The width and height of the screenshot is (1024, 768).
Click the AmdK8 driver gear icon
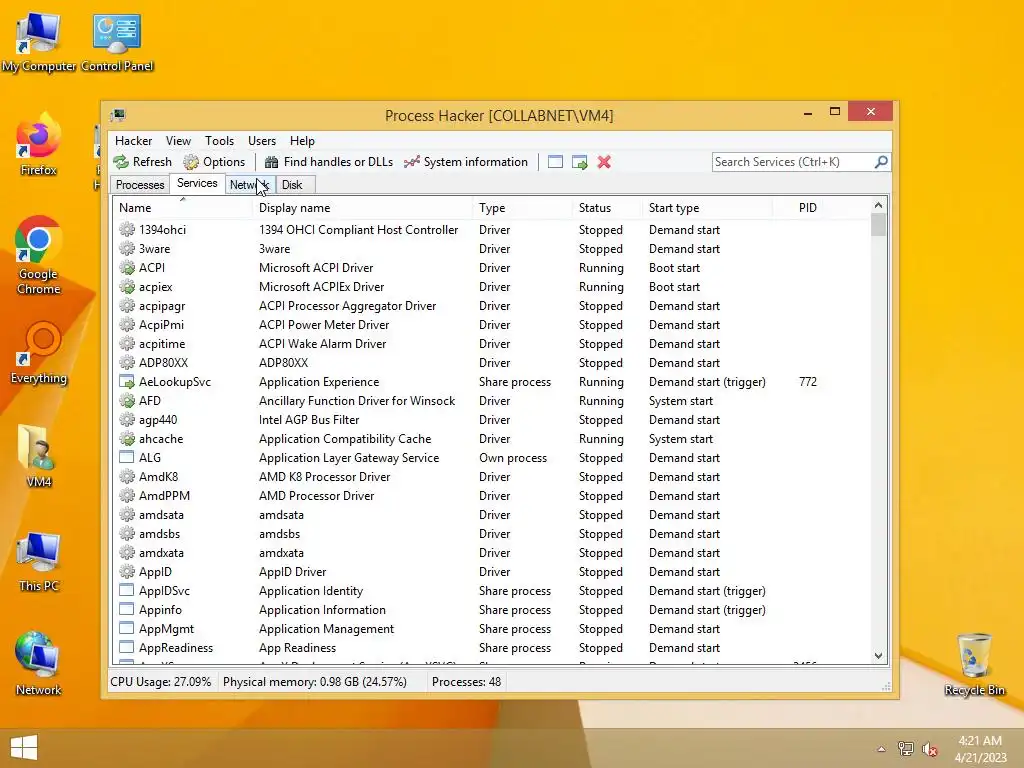point(127,477)
